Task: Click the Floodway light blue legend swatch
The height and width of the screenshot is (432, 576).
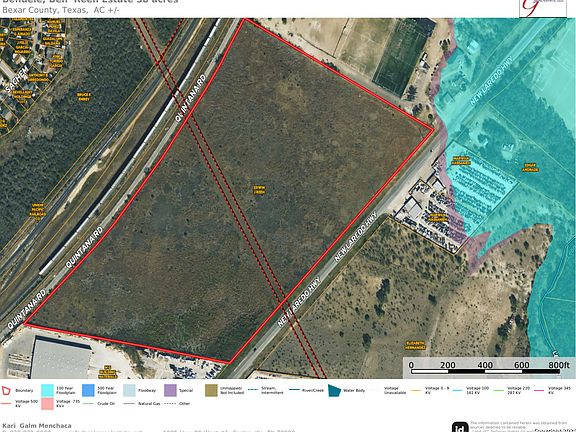Action: (129, 390)
